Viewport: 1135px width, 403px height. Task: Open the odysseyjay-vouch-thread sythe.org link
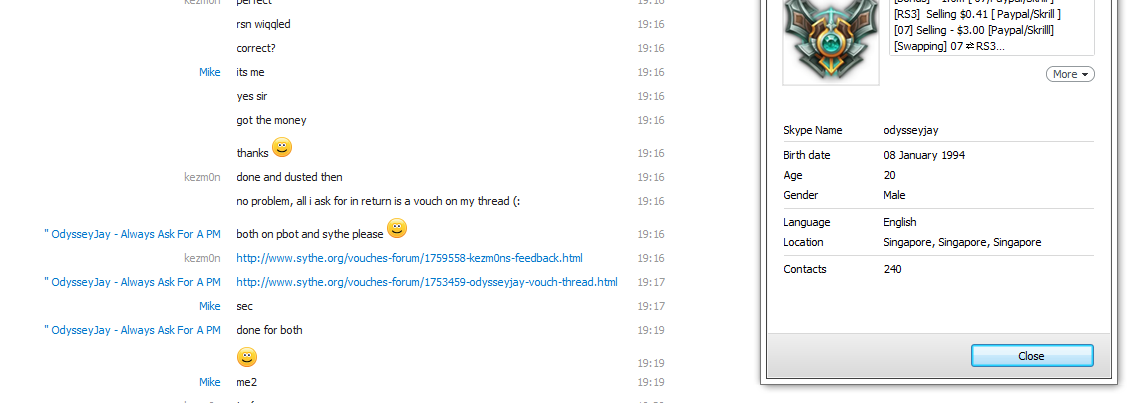click(x=427, y=282)
